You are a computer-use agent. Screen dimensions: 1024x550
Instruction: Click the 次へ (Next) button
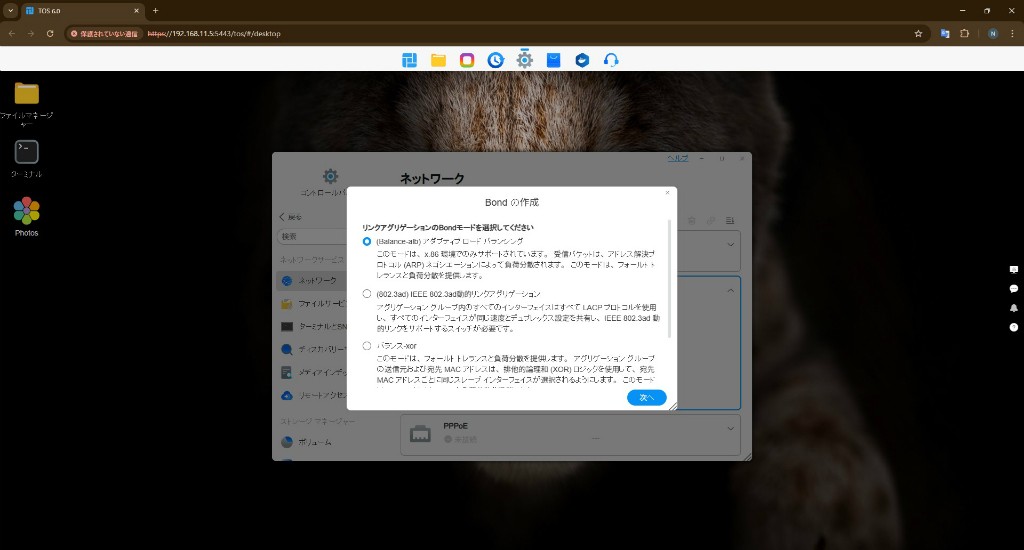pyautogui.click(x=647, y=398)
